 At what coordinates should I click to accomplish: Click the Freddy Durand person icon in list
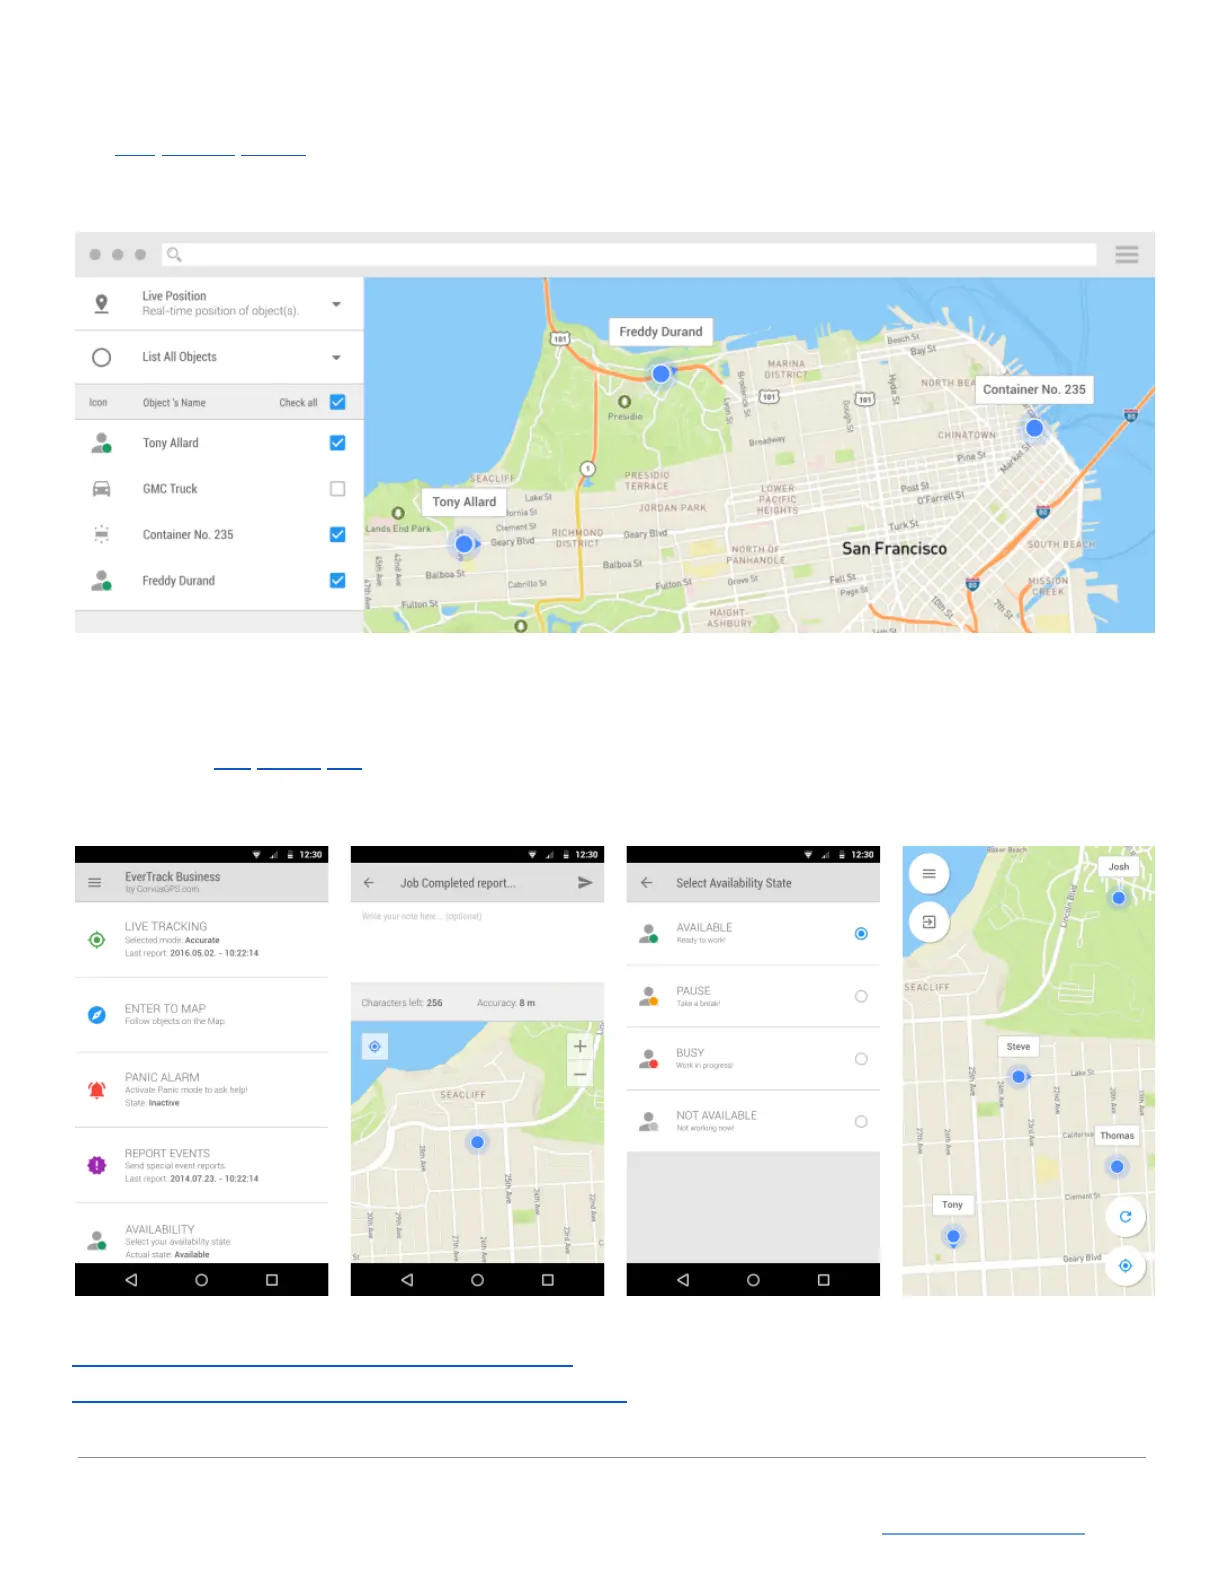pyautogui.click(x=101, y=580)
